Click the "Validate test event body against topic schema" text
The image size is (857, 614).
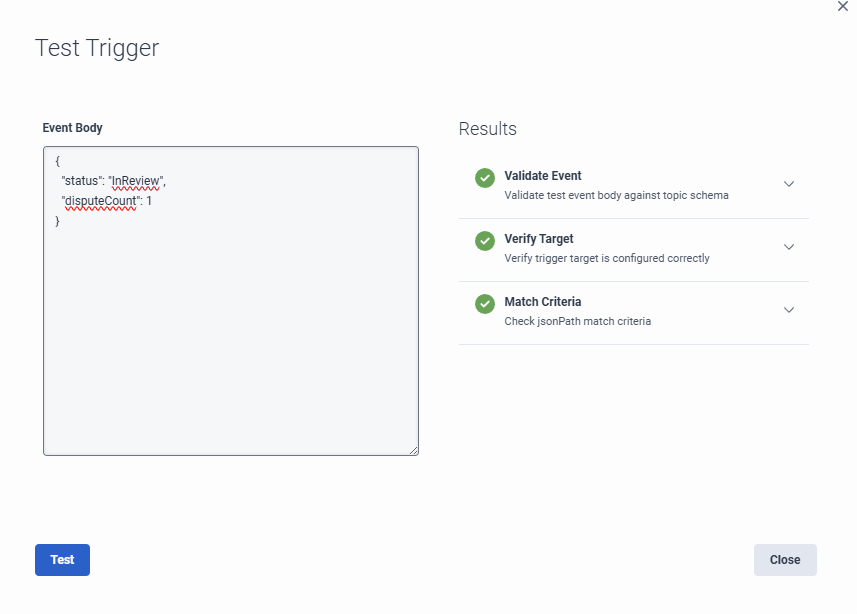(x=616, y=196)
